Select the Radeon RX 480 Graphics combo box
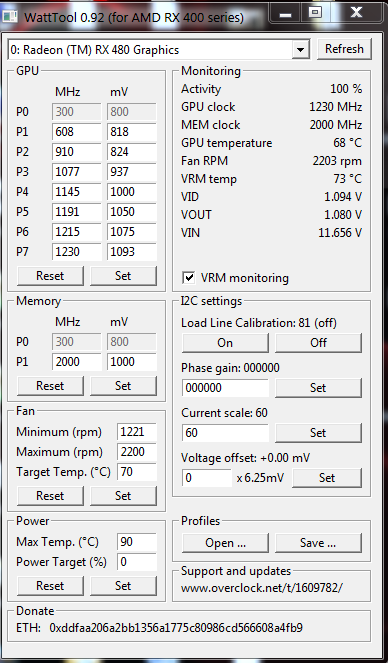Viewport: 388px width, 663px height. pyautogui.click(x=158, y=50)
